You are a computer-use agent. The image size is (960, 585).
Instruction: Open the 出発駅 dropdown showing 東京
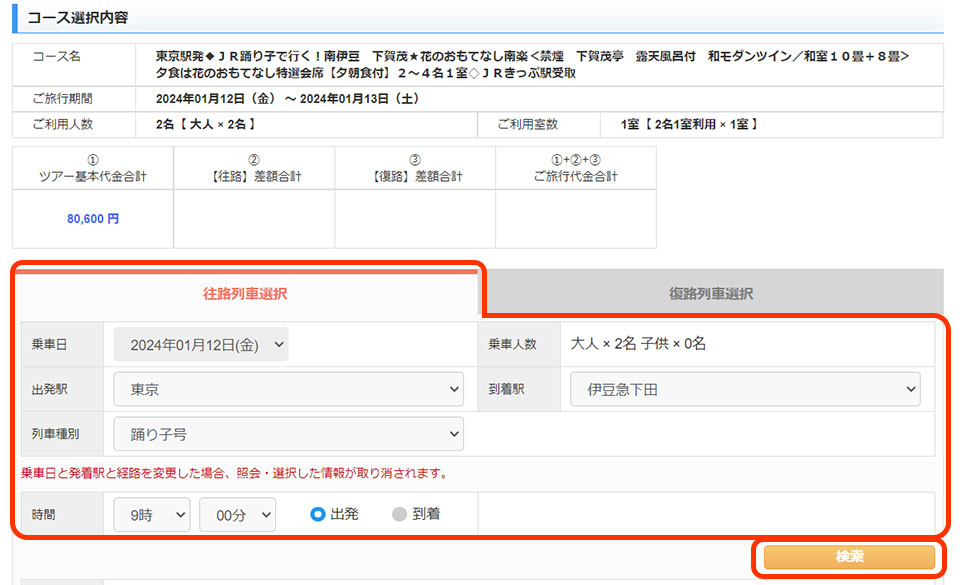288,389
